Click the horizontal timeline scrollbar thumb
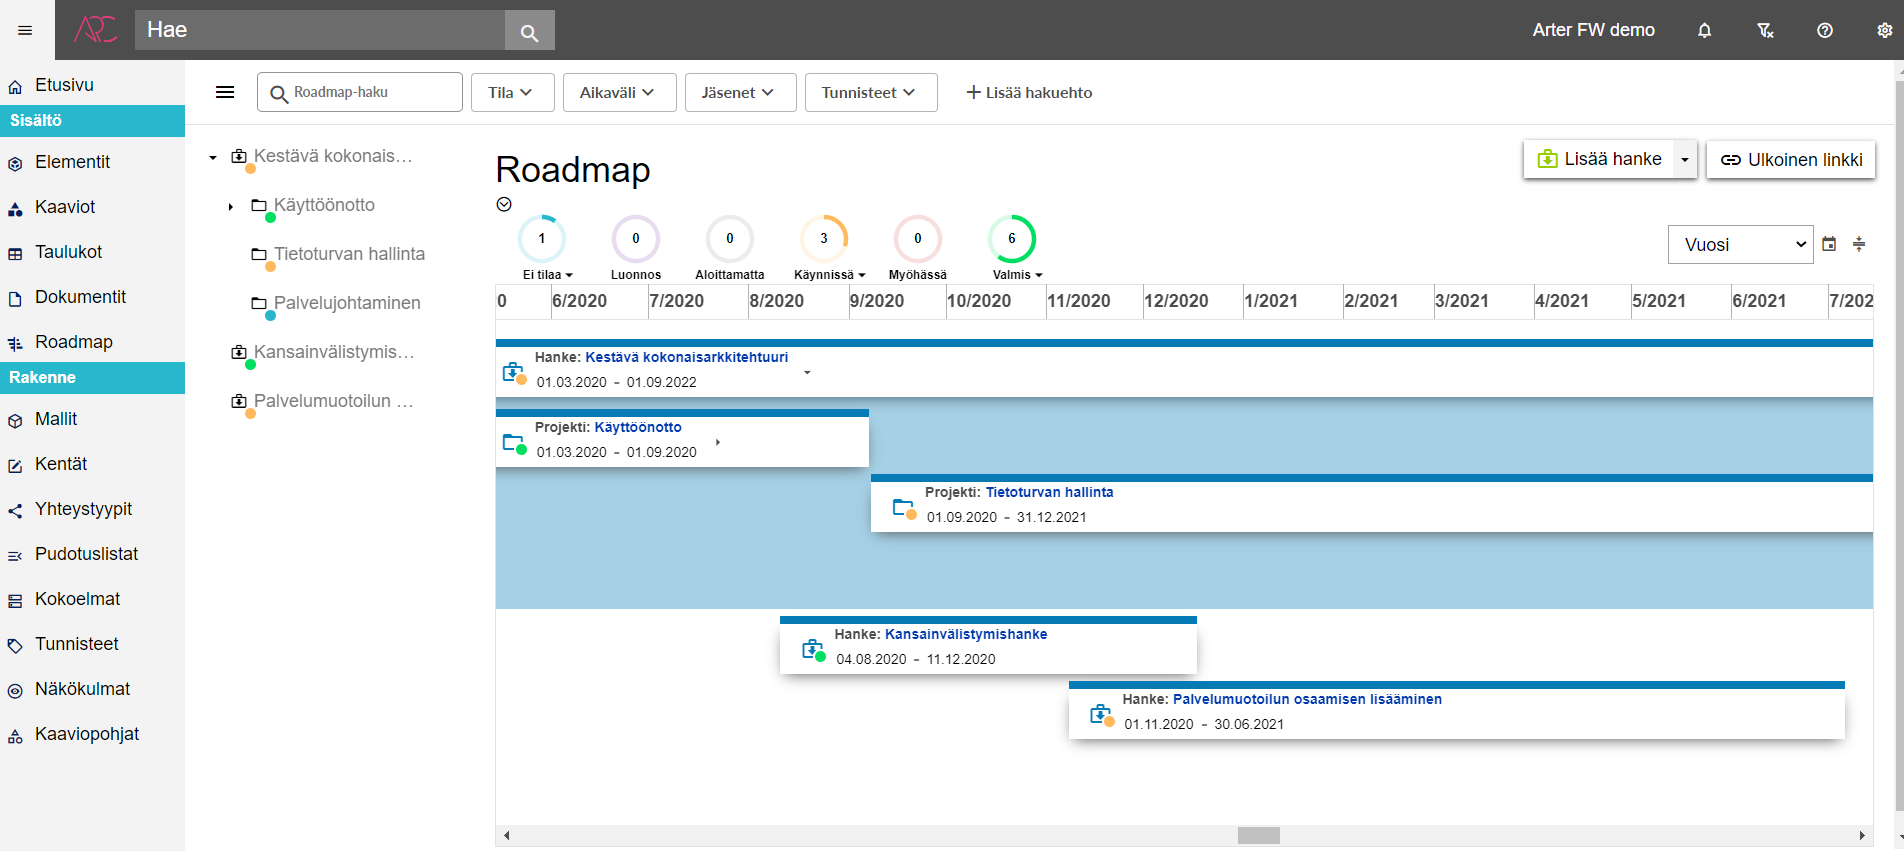Image resolution: width=1904 pixels, height=851 pixels. click(x=1258, y=835)
